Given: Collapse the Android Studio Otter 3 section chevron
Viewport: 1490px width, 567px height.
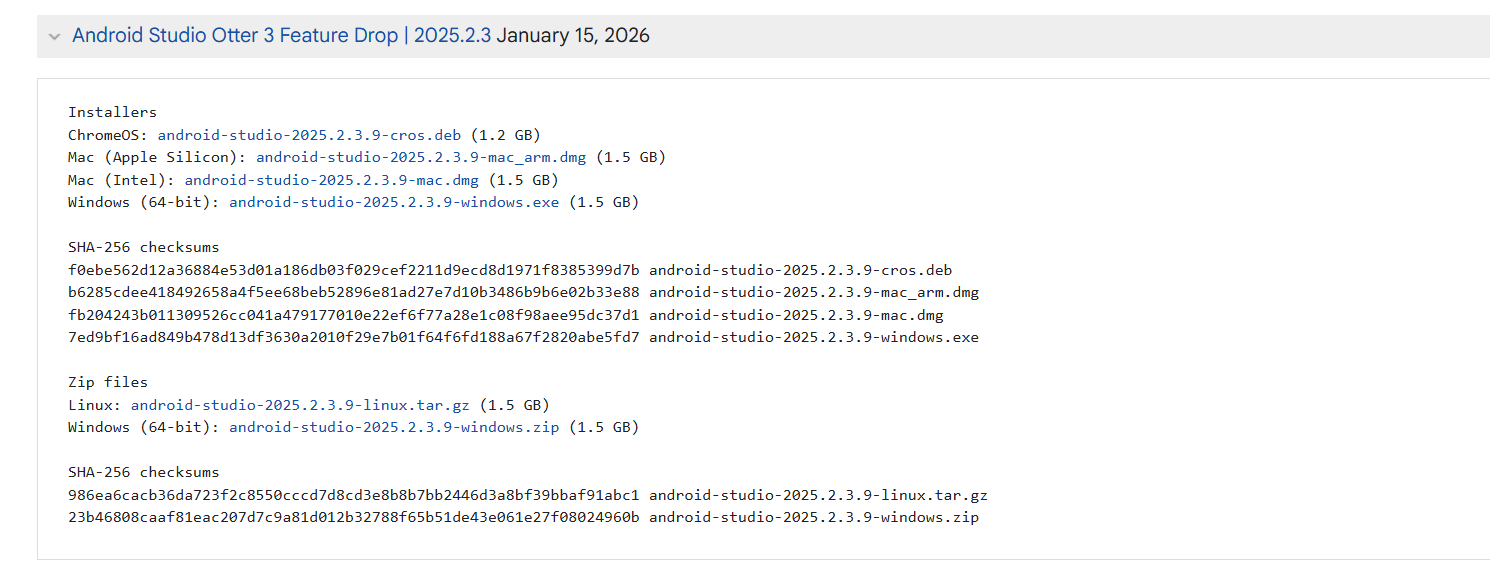Looking at the screenshot, I should click(x=54, y=37).
